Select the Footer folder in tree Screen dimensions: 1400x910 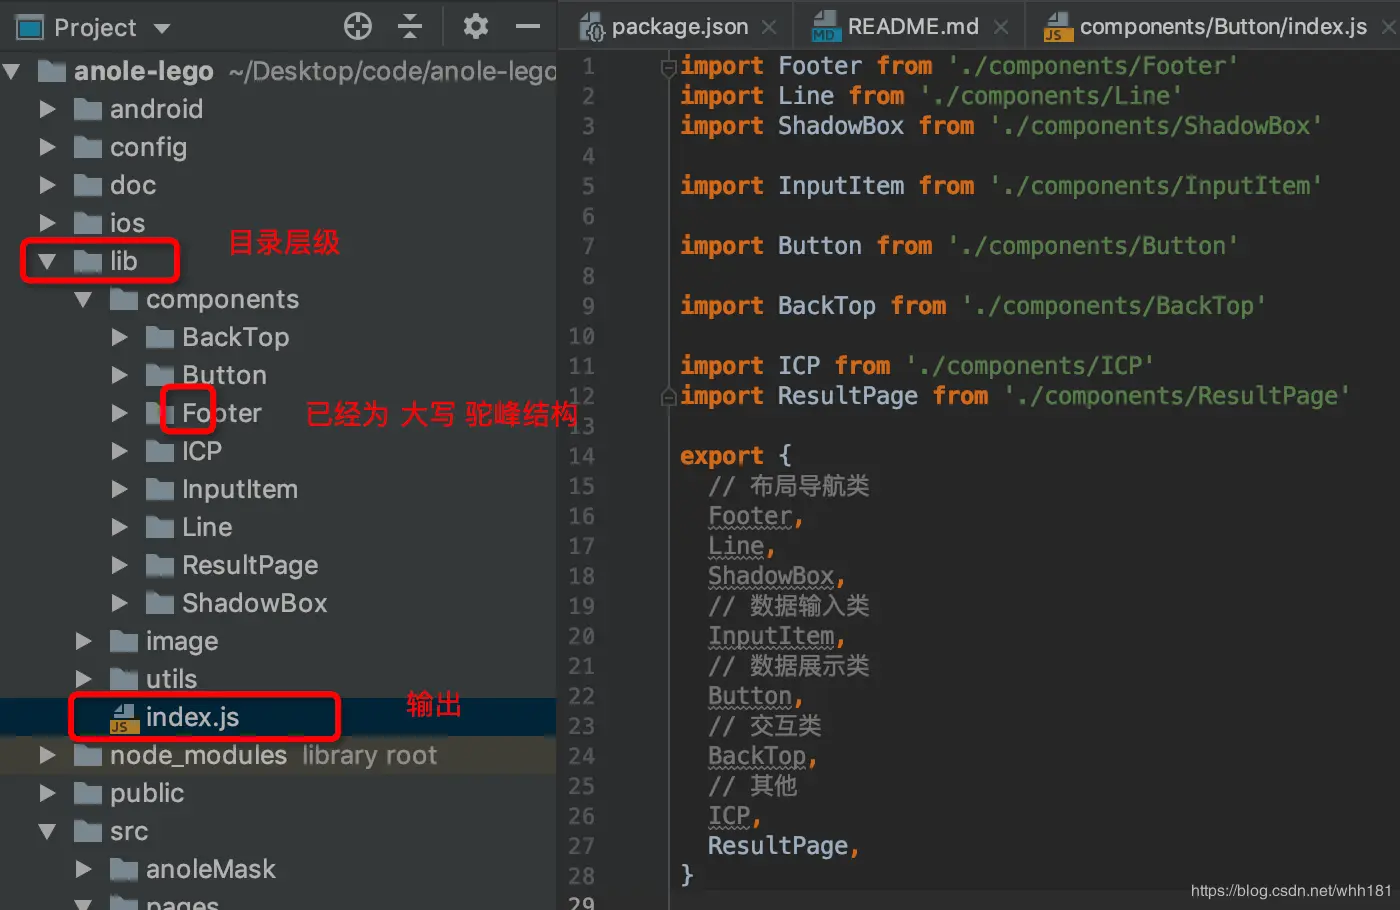(222, 413)
